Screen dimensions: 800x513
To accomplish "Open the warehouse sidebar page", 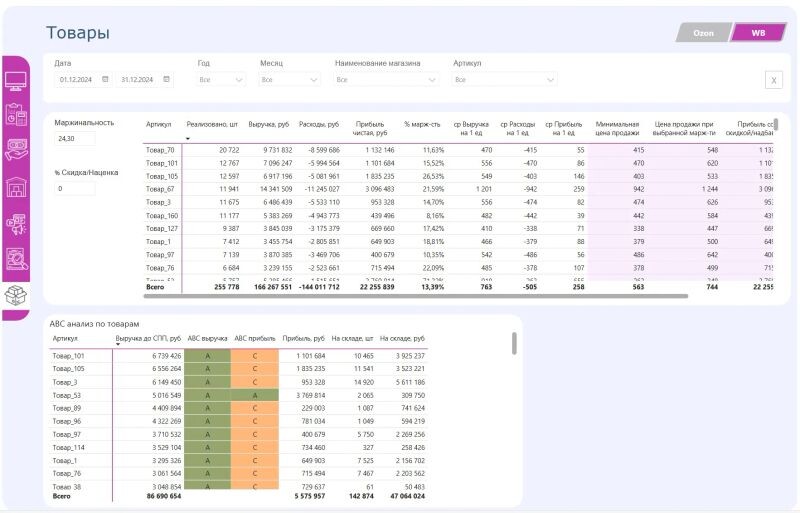I will [x=16, y=187].
